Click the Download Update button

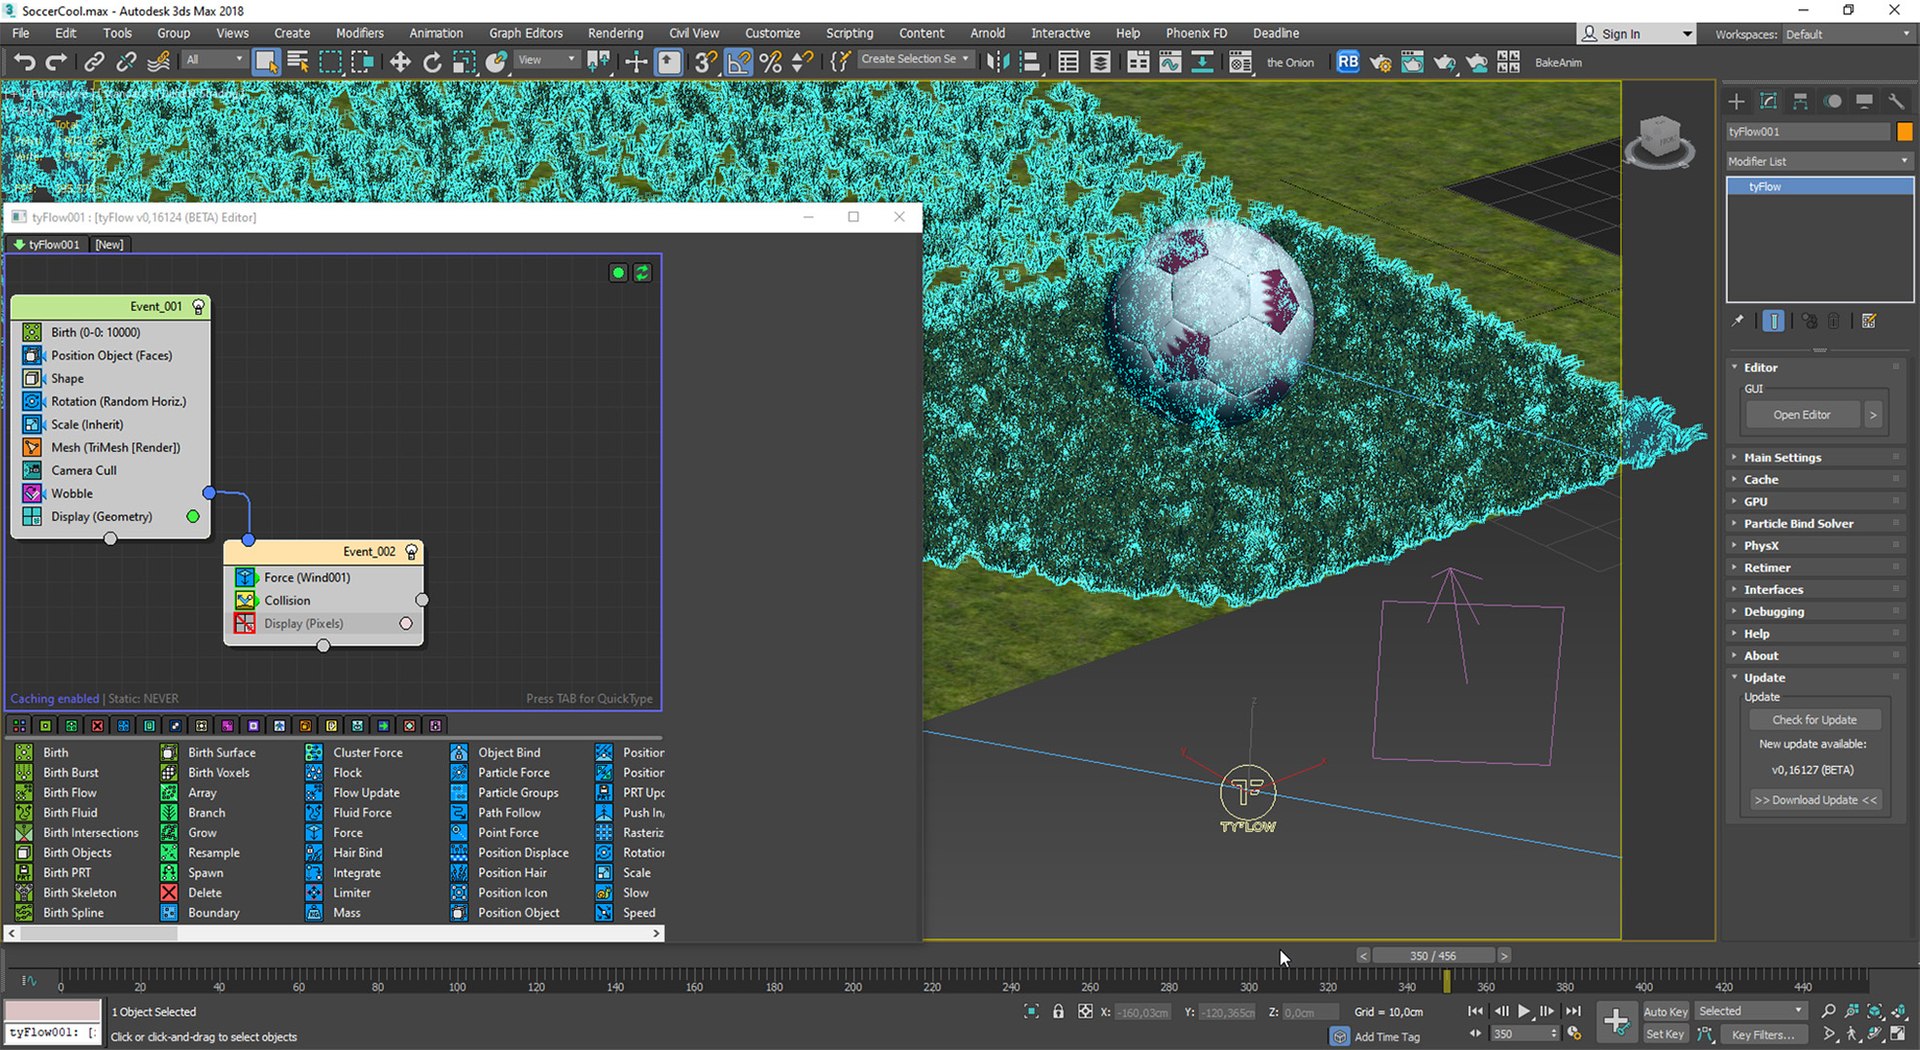[1815, 800]
